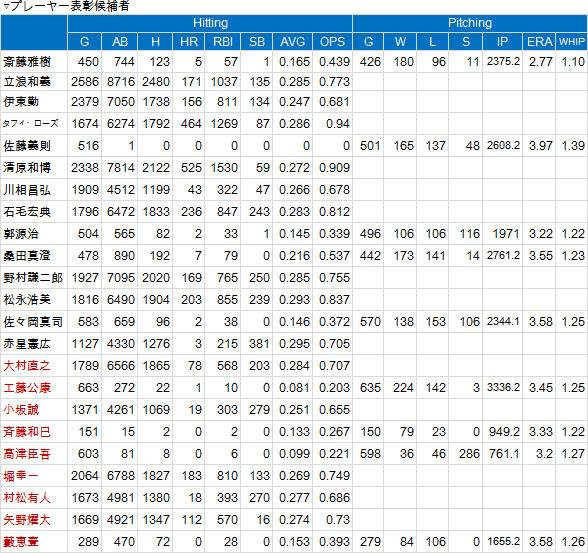588x553 pixels.
Task: Click player name 伊東勤
Action: pos(21,102)
